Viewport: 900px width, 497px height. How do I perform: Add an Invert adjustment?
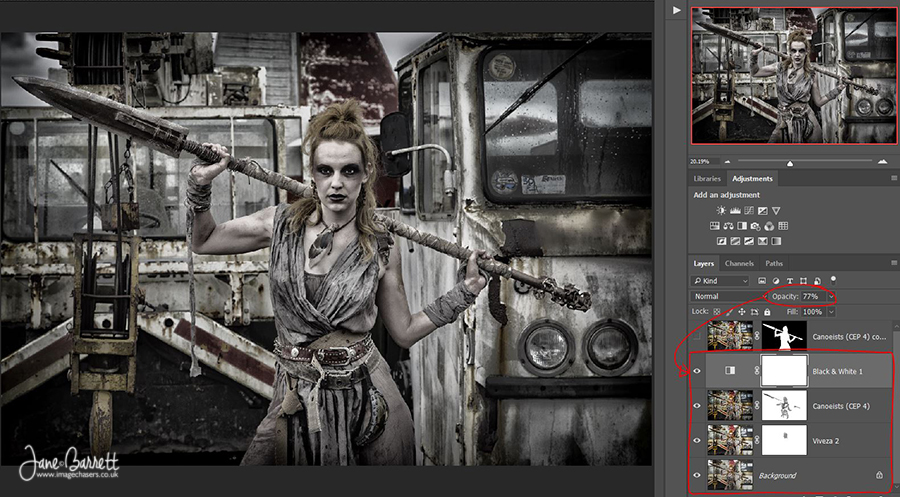coord(721,241)
